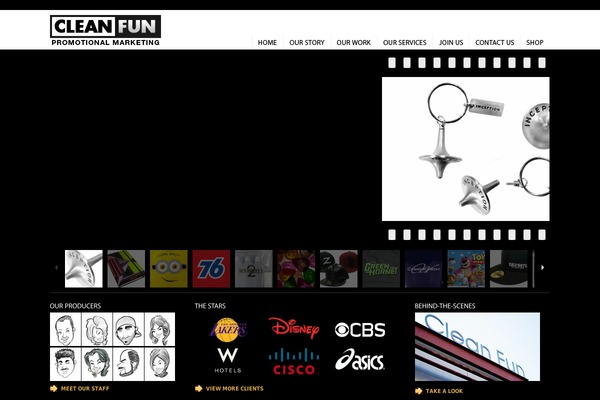Show next thumbnails with right carousel arrow
This screenshot has width=600, height=400.
point(542,268)
